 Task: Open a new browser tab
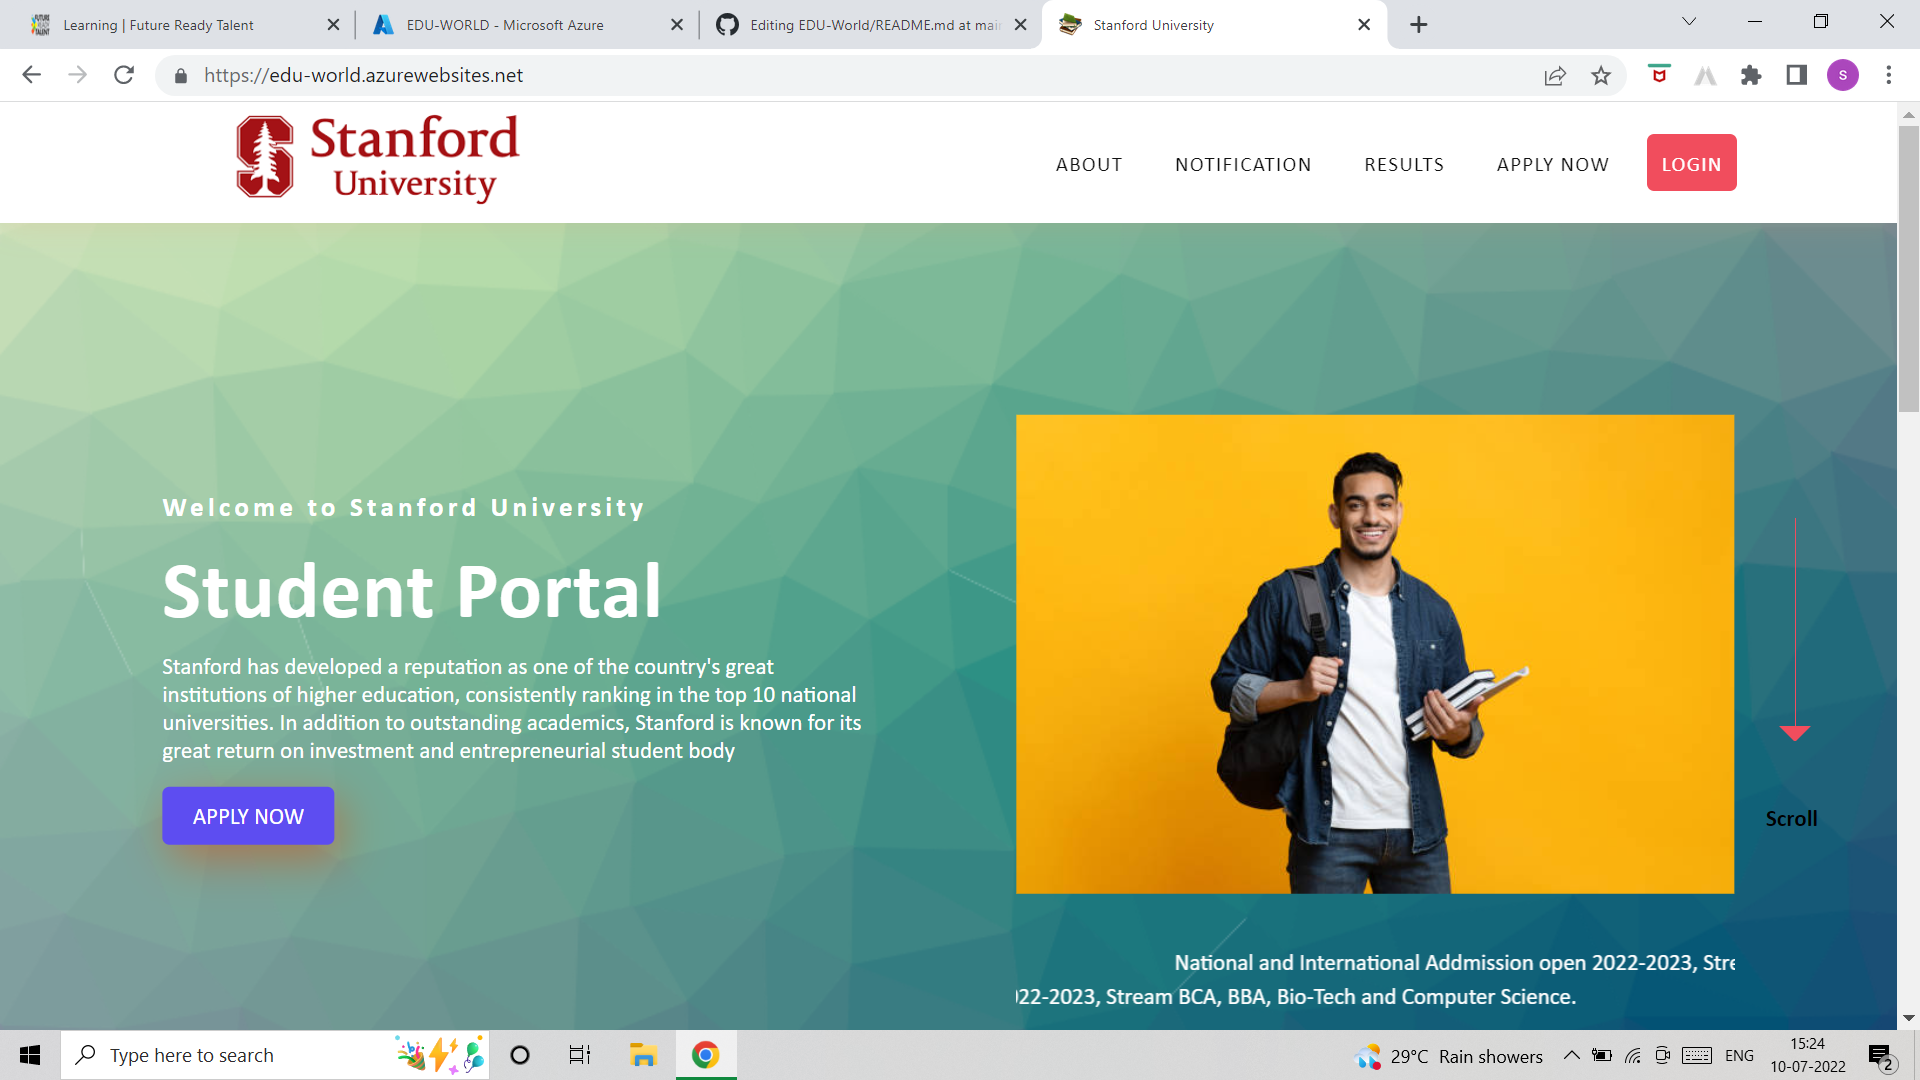pyautogui.click(x=1419, y=25)
